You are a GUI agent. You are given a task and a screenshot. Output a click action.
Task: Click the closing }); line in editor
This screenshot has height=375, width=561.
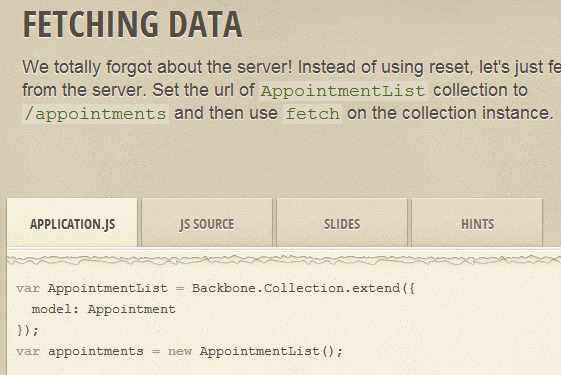(27, 330)
